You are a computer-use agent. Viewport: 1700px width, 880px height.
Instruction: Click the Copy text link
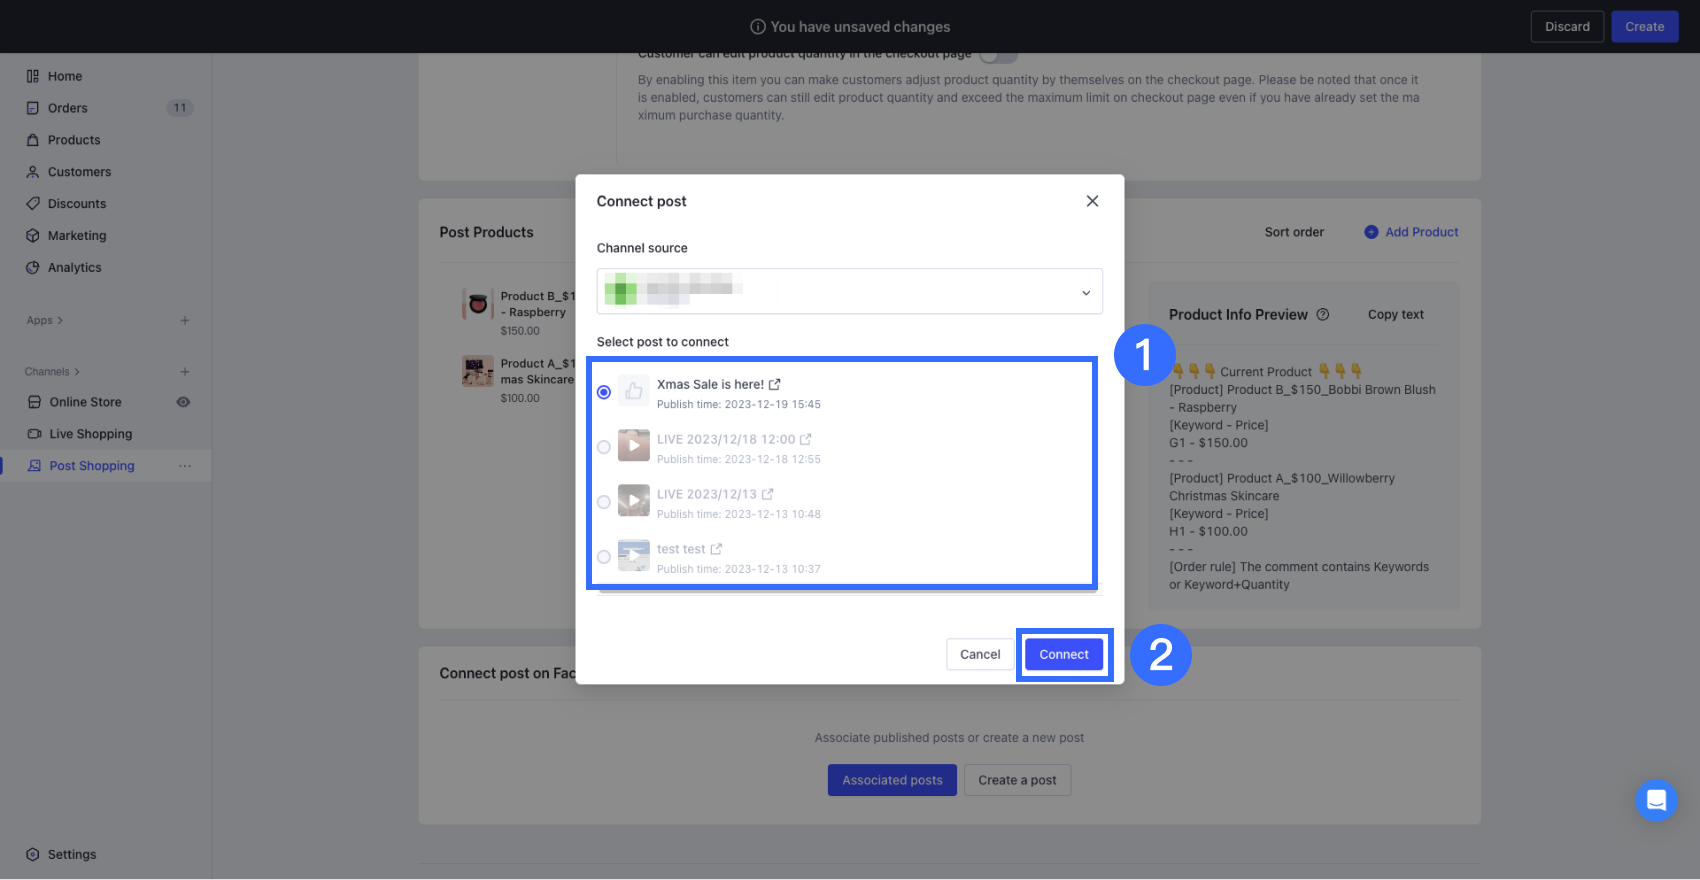pos(1396,315)
